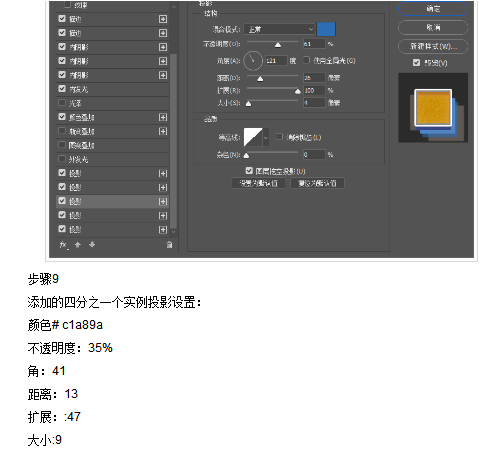Uncheck the 颜色叠加 checkbox
479x450 pixels.
(62, 117)
